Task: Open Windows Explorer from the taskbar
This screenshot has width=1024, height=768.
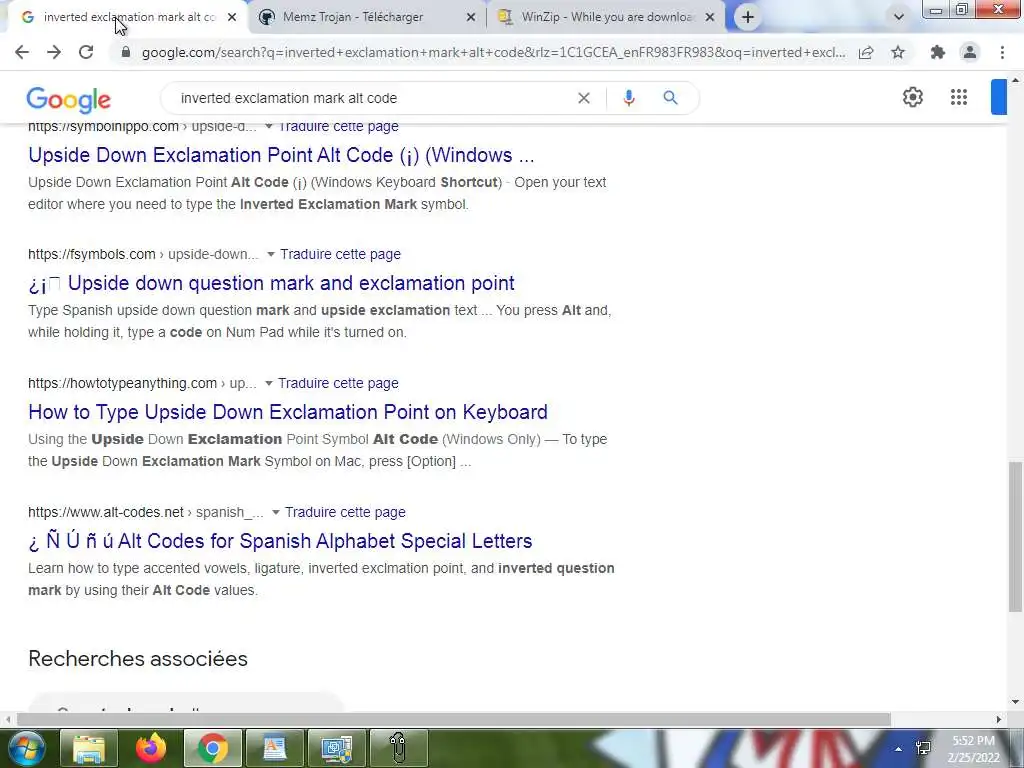Action: pos(89,748)
